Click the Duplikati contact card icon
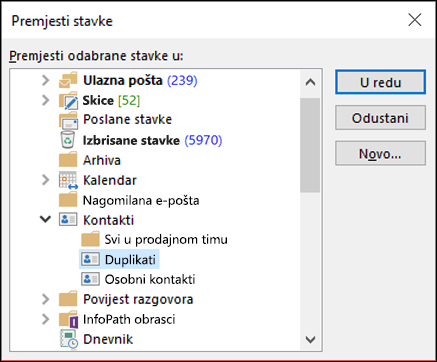This screenshot has height=362, width=437. pyautogui.click(x=90, y=259)
